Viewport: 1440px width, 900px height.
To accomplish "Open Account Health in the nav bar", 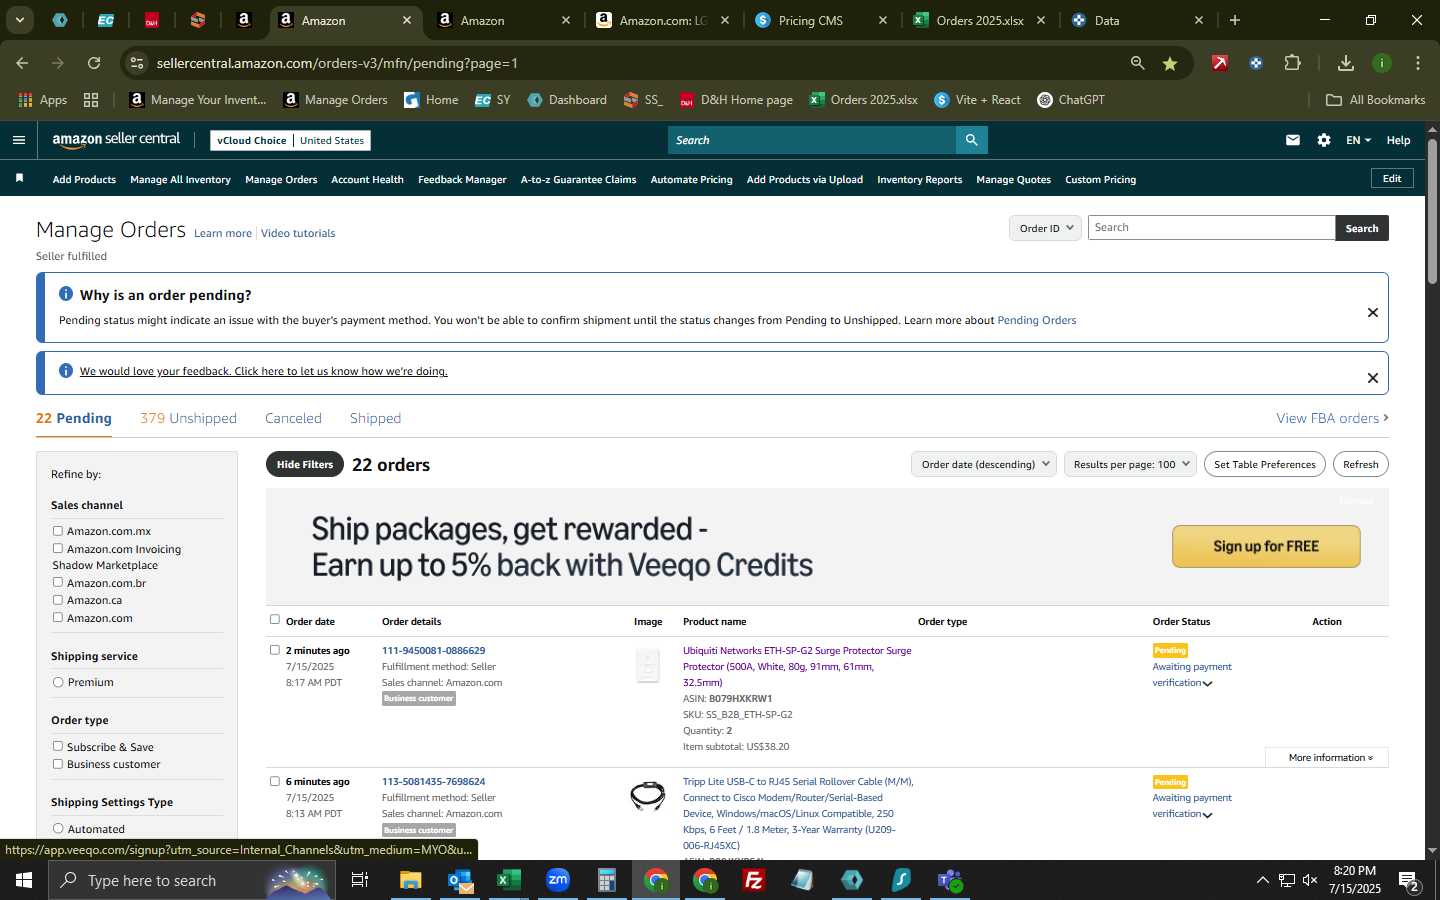I will point(367,180).
